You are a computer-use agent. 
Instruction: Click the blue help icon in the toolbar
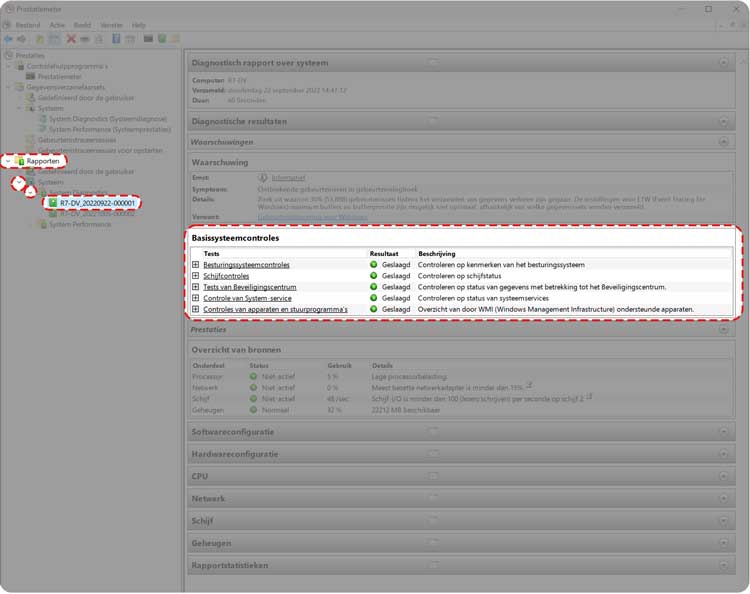tap(116, 38)
